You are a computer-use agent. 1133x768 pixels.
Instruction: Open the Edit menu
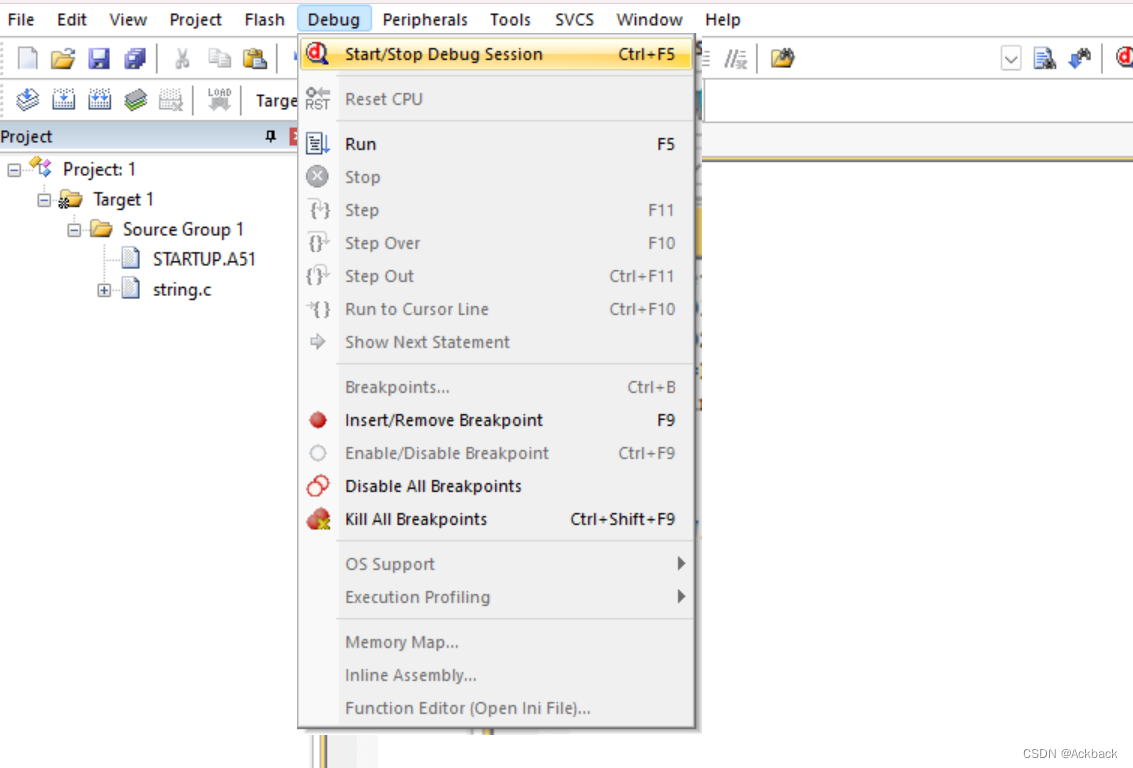pos(72,20)
